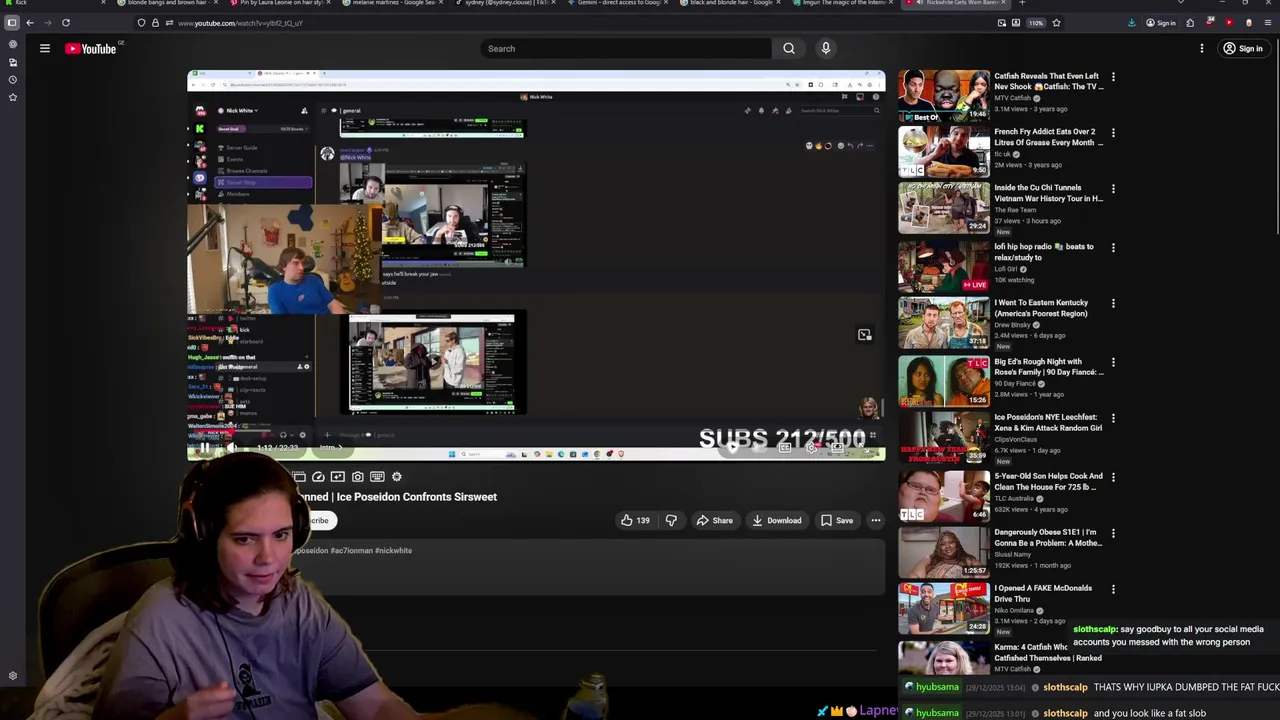Screen dimensions: 1280x720
Task: Open the gear options icon below video
Action: pos(396,477)
